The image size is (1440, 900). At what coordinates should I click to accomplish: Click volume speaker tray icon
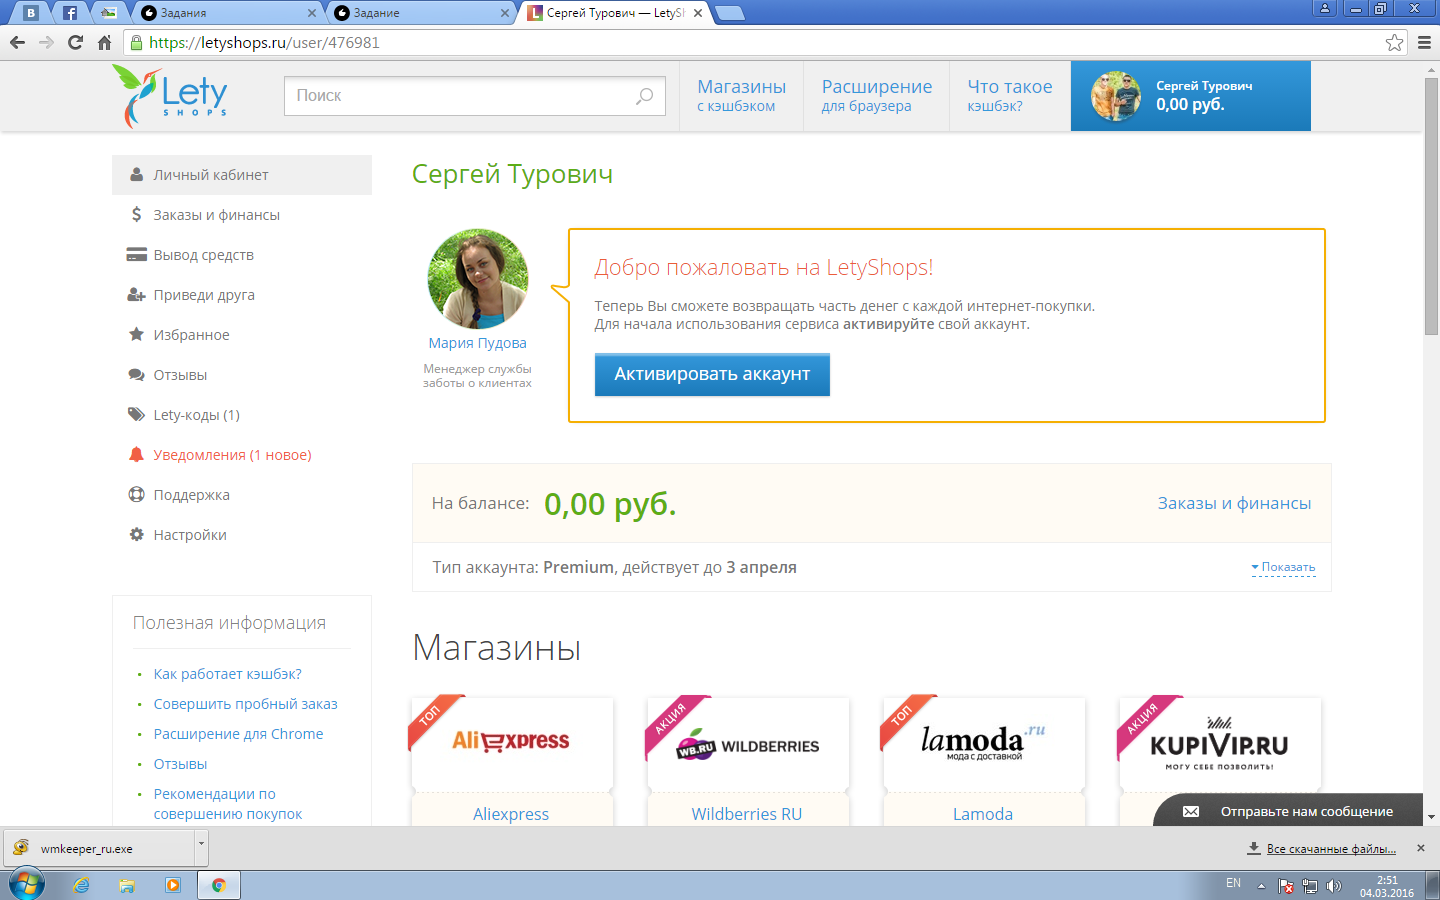[x=1333, y=886]
